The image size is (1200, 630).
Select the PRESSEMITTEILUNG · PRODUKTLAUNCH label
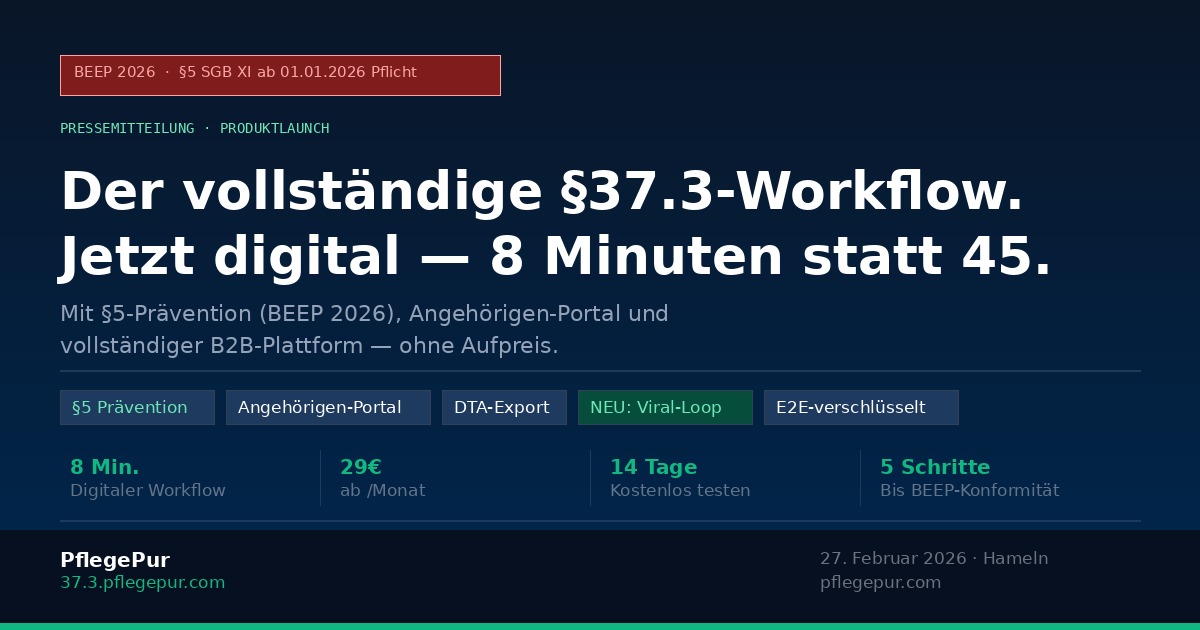pyautogui.click(x=194, y=128)
